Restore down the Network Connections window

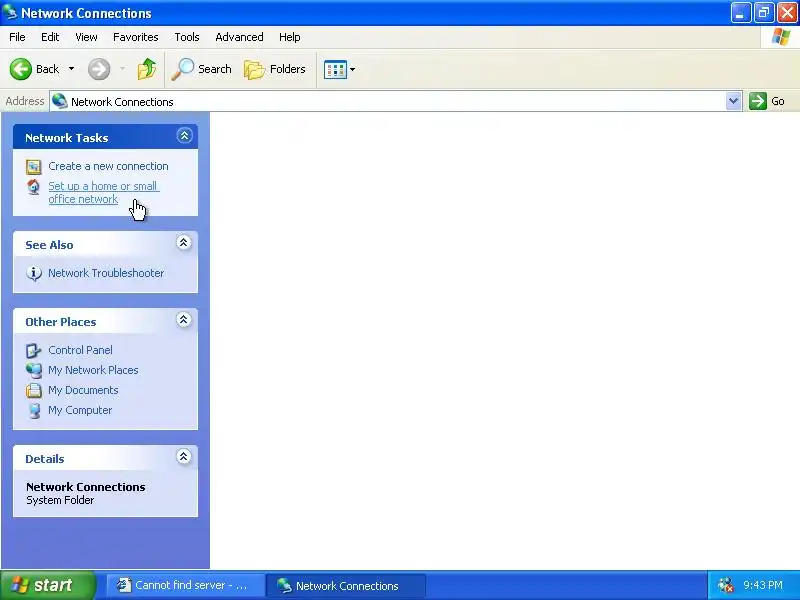pos(764,13)
